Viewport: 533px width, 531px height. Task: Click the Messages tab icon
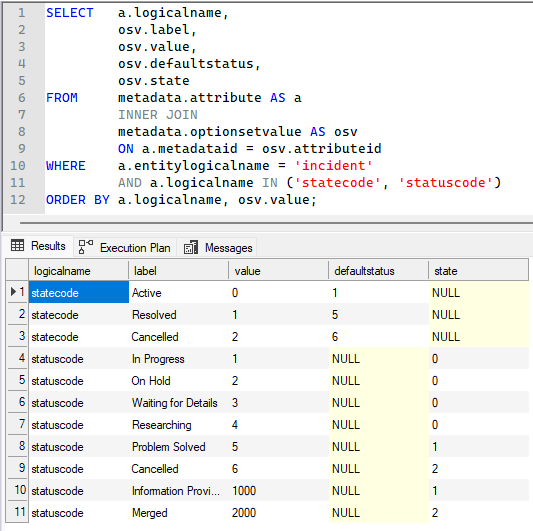191,247
